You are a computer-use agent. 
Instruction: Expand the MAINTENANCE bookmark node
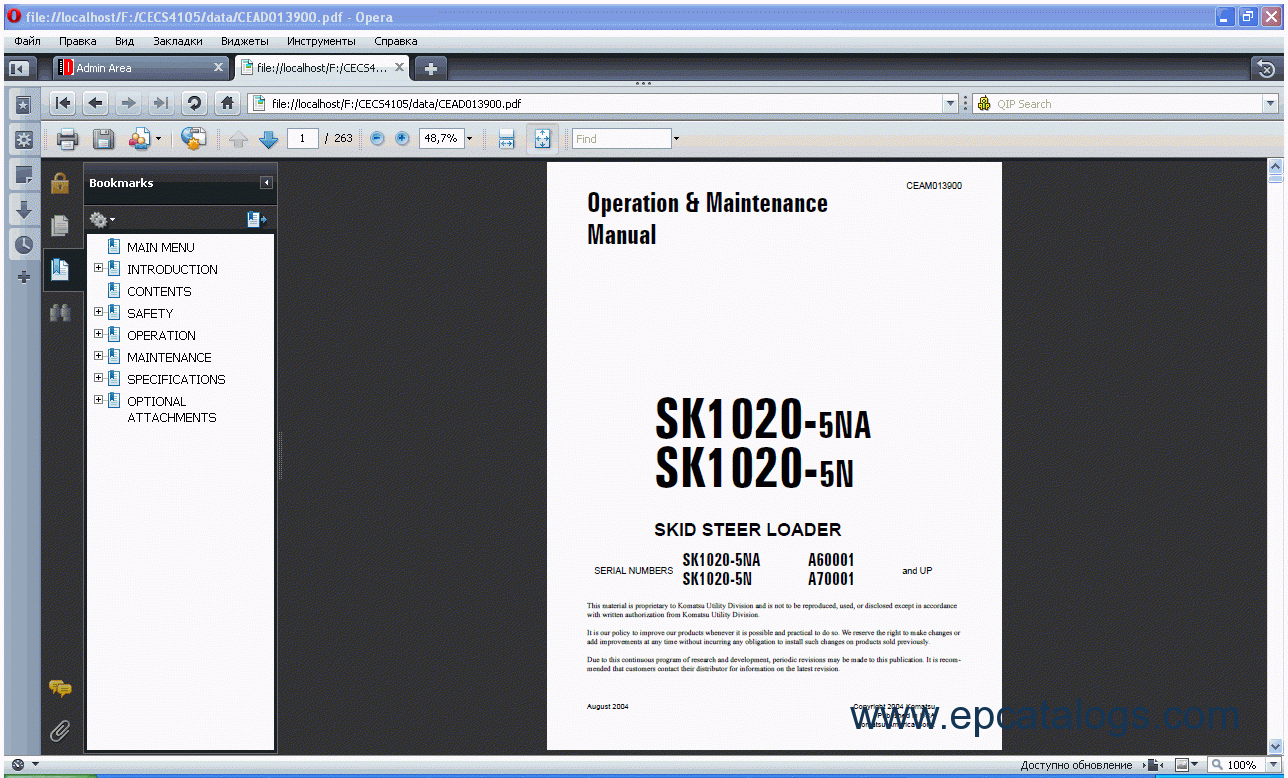point(99,357)
